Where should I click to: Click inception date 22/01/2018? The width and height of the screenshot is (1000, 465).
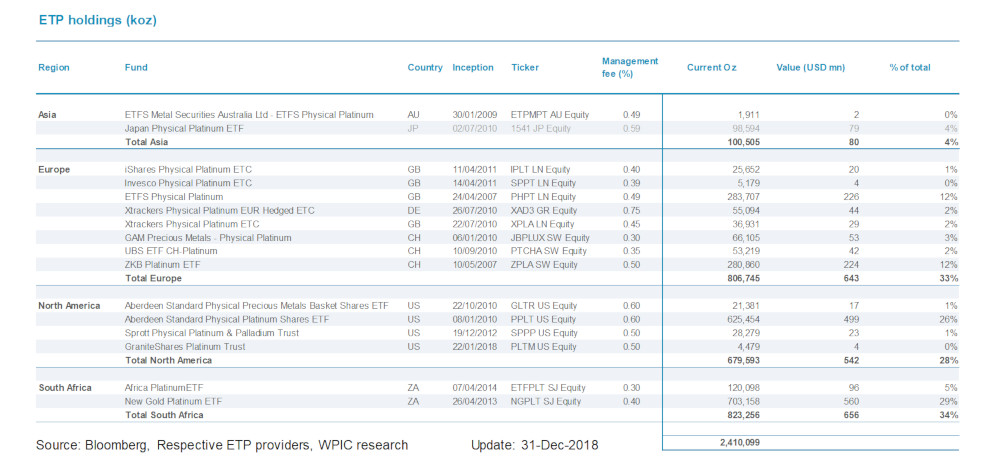pos(473,347)
